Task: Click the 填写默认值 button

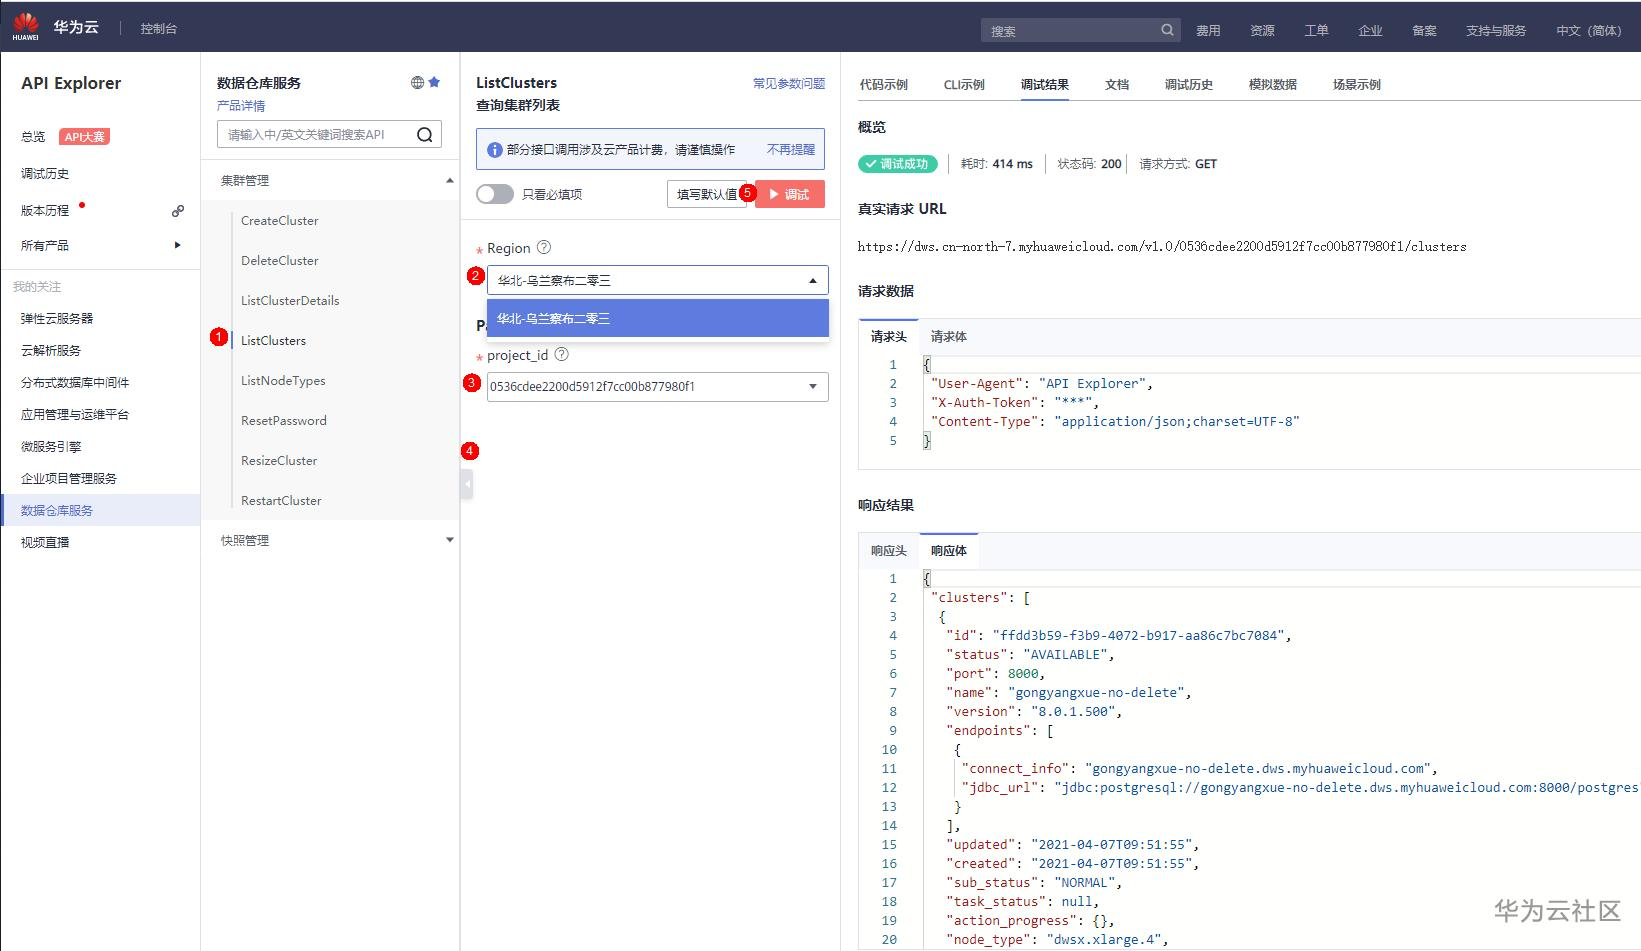Action: pos(707,194)
